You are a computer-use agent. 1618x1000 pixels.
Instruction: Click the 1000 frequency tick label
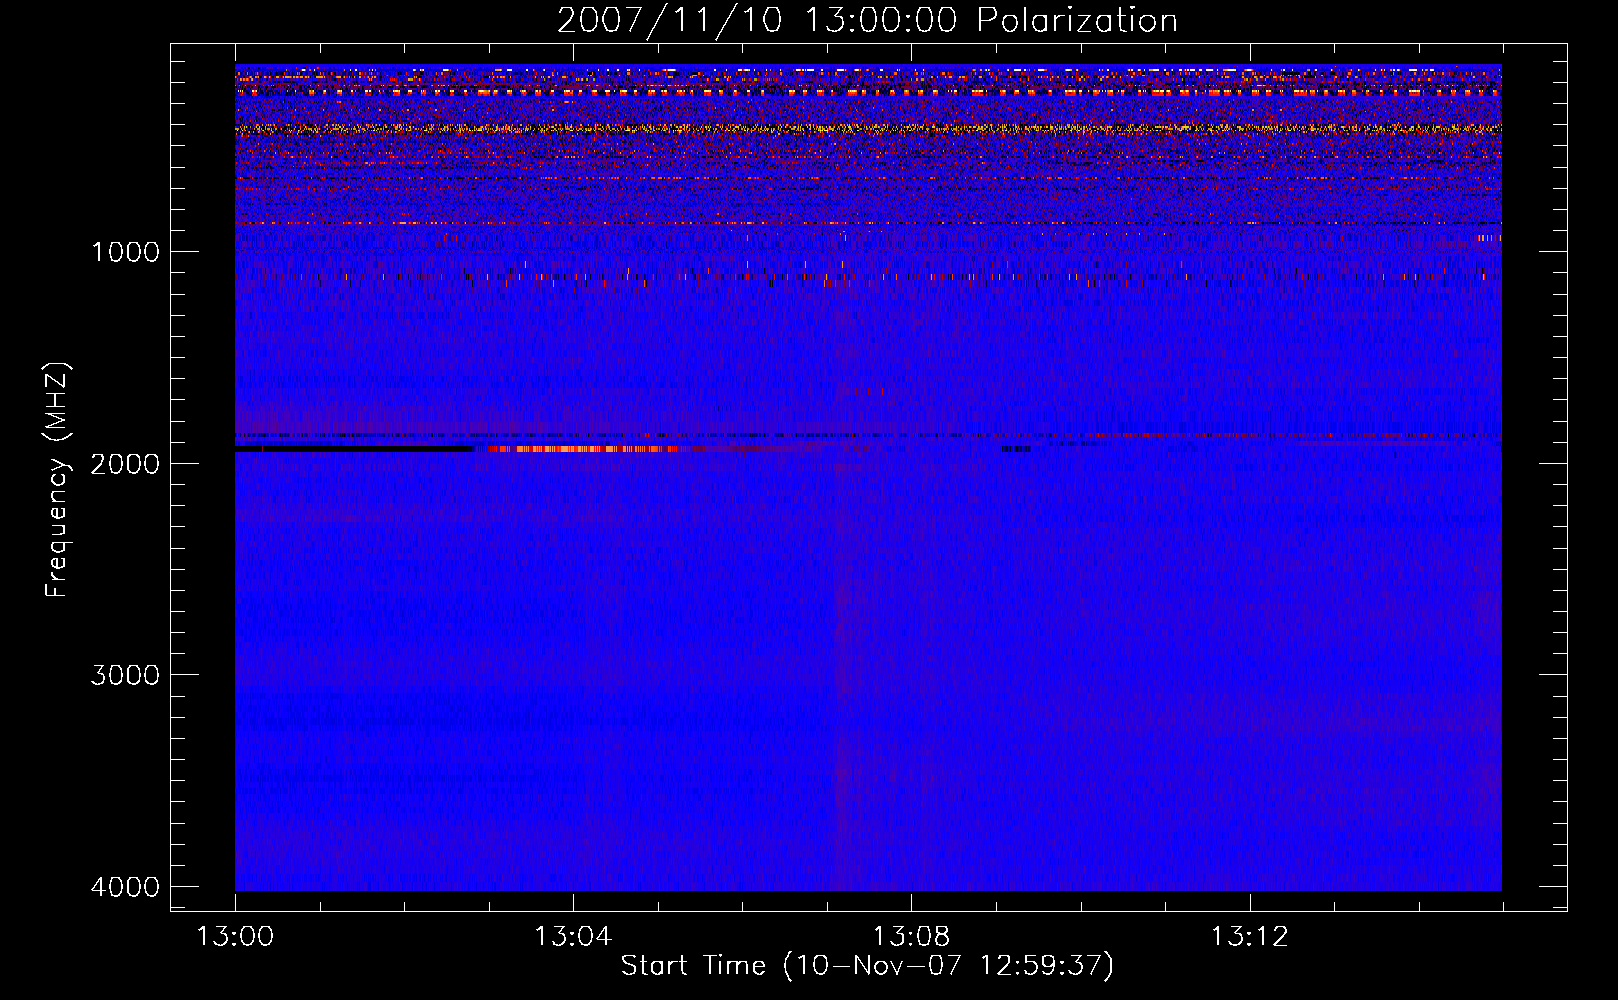pyautogui.click(x=125, y=252)
